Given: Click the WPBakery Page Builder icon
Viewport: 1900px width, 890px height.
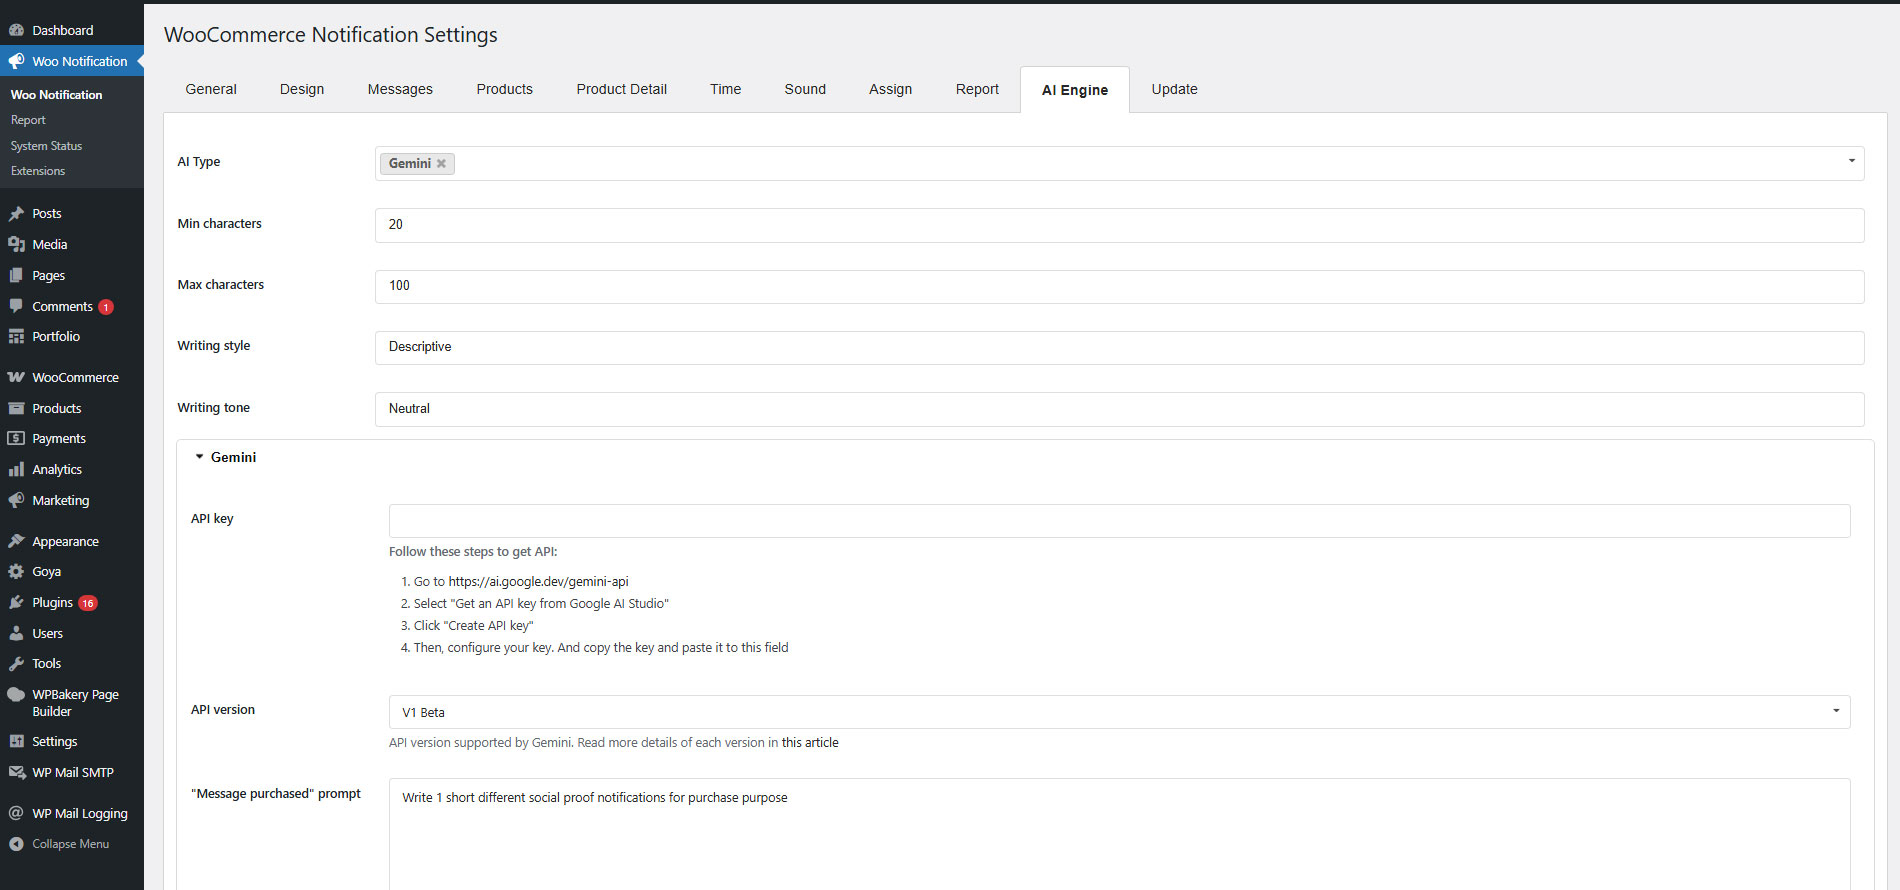Looking at the screenshot, I should (x=16, y=694).
